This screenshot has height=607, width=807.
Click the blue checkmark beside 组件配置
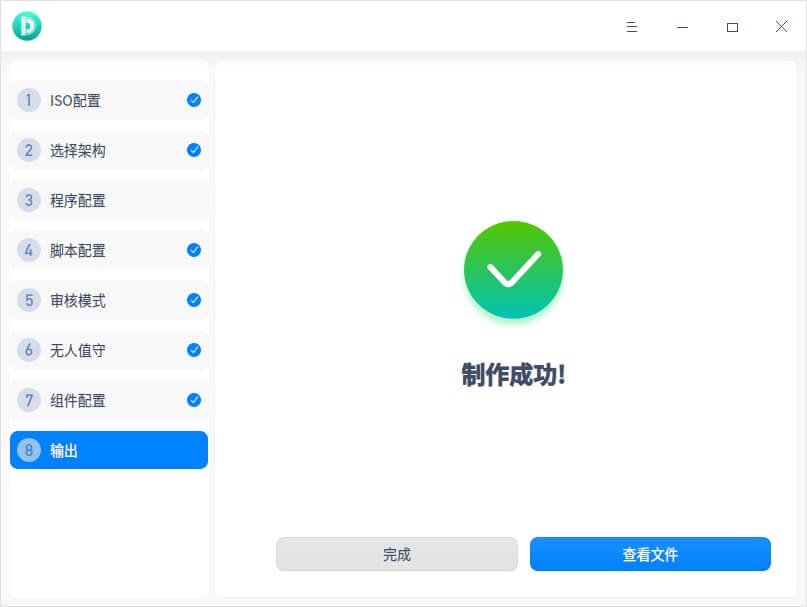[x=194, y=400]
